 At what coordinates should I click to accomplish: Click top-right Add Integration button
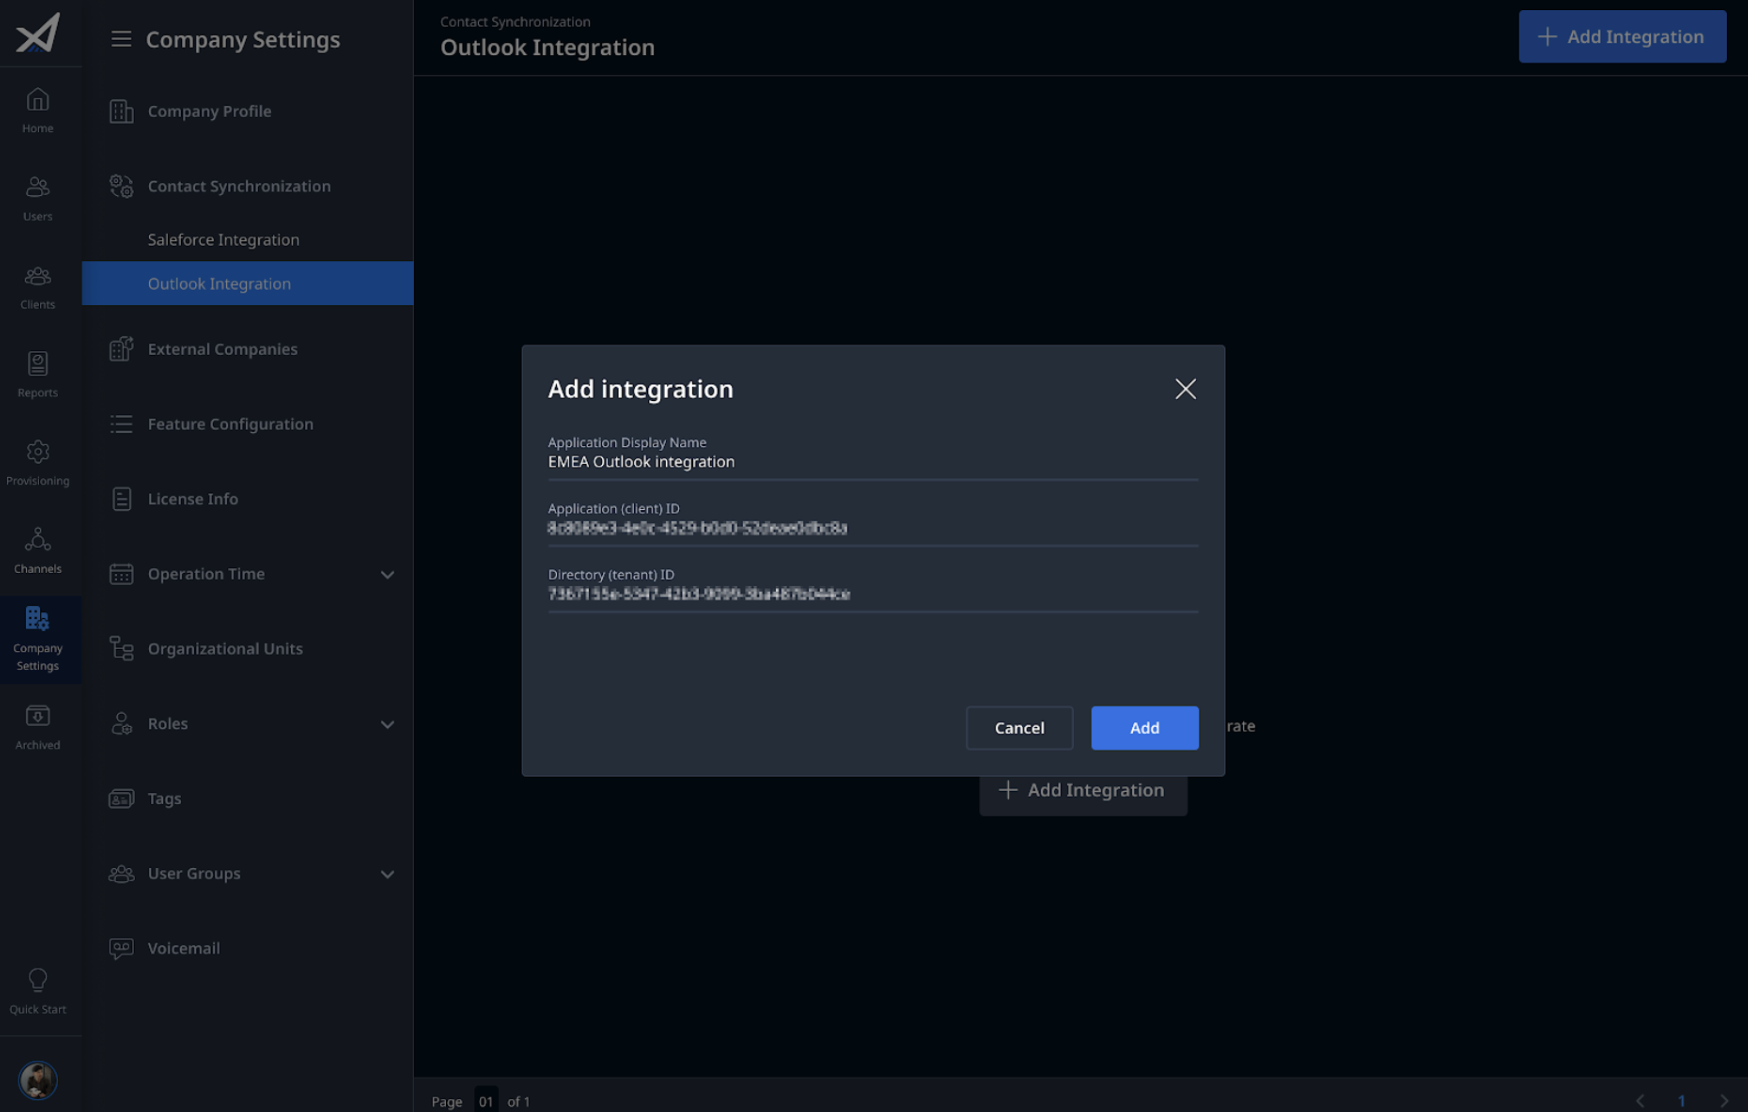click(1622, 37)
